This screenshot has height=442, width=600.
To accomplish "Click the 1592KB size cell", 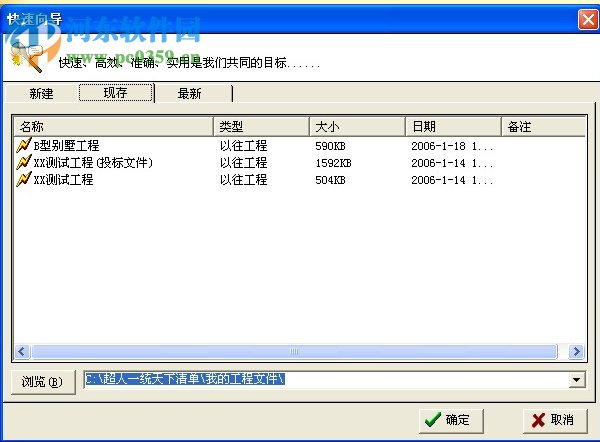I will (333, 163).
